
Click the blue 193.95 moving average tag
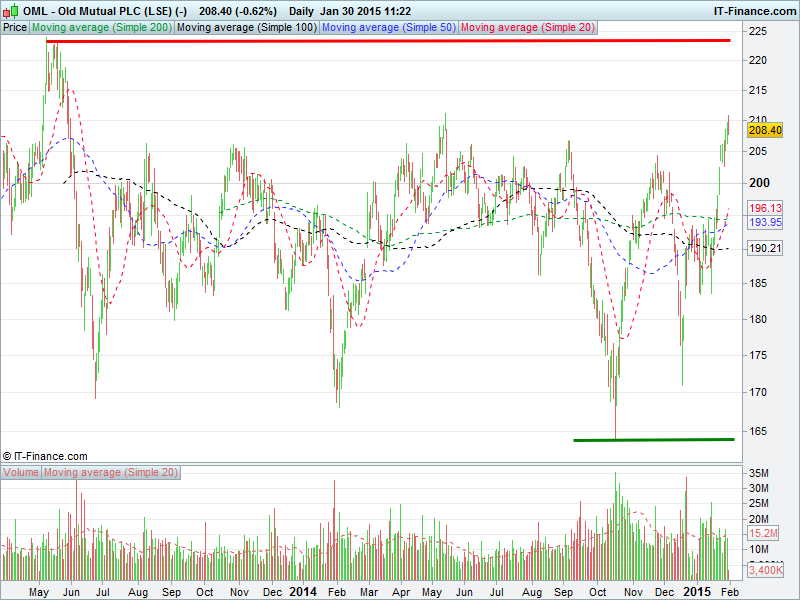click(765, 222)
